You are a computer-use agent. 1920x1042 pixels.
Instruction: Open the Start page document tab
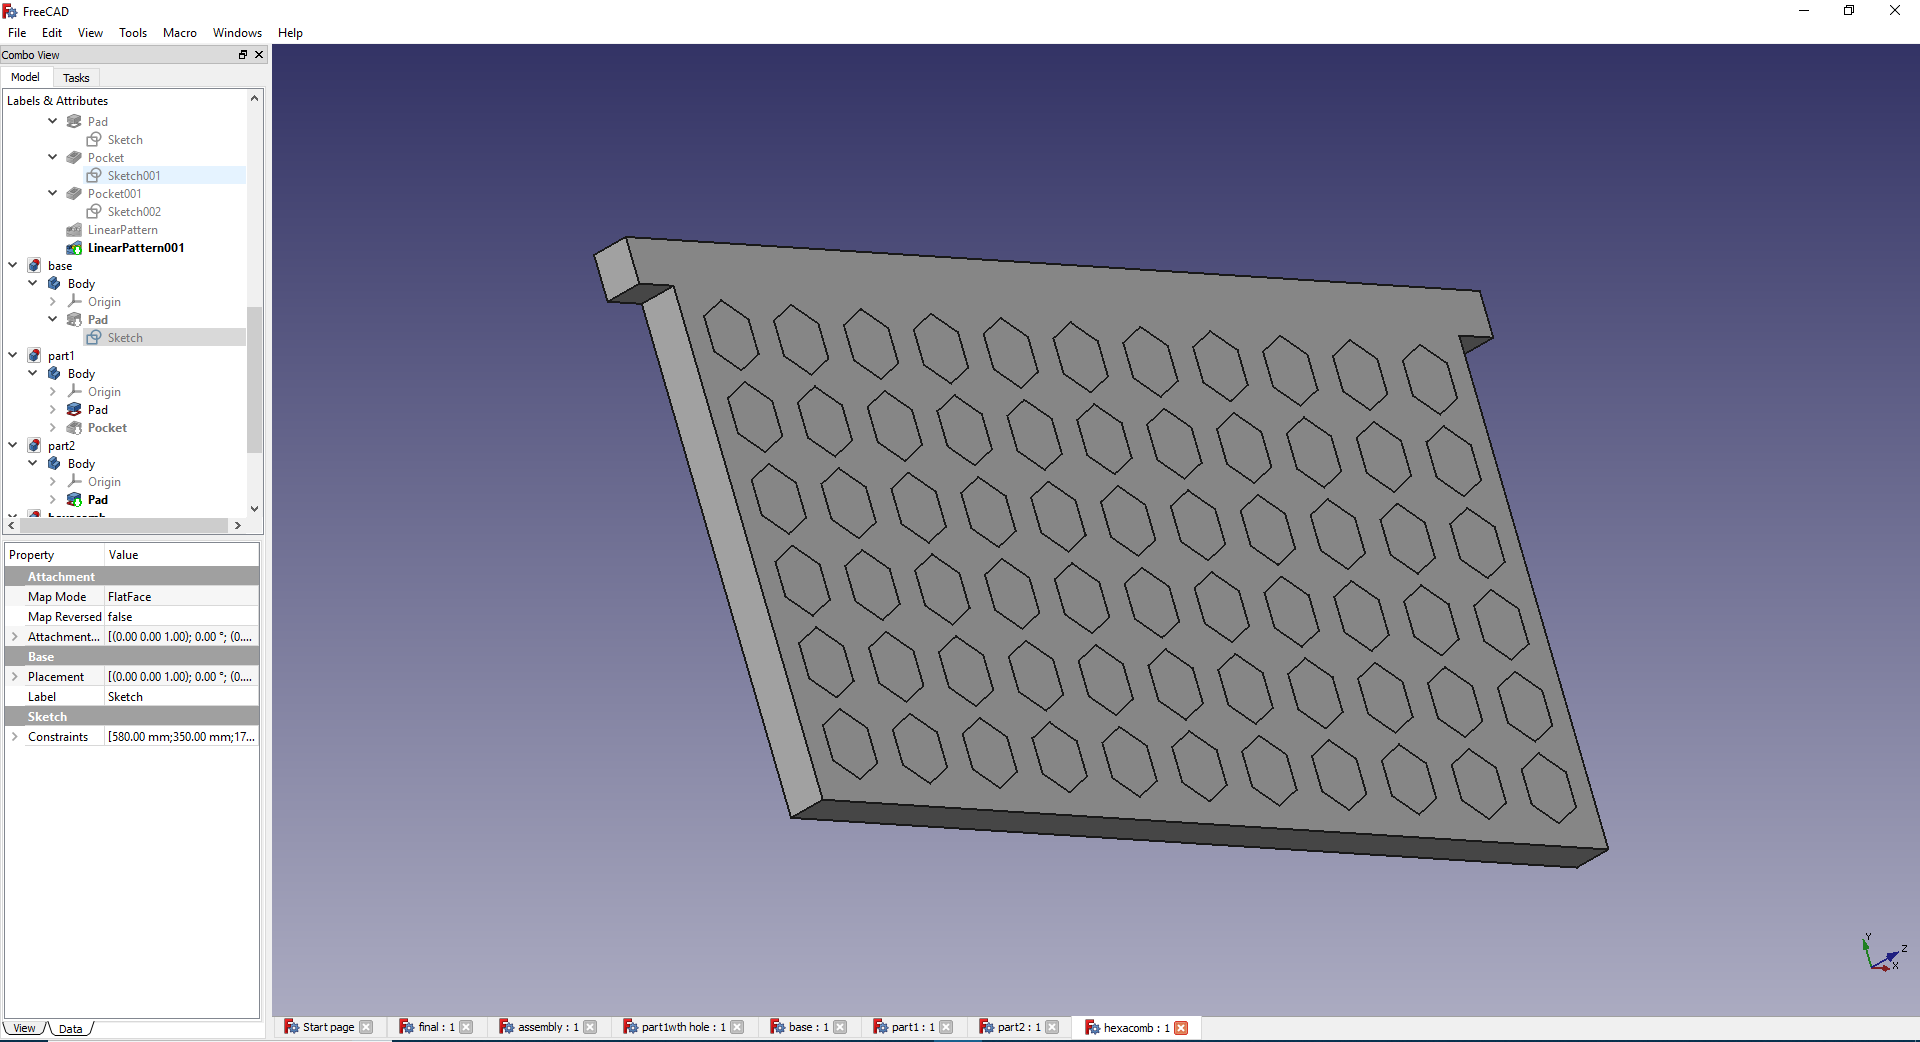pyautogui.click(x=328, y=1027)
